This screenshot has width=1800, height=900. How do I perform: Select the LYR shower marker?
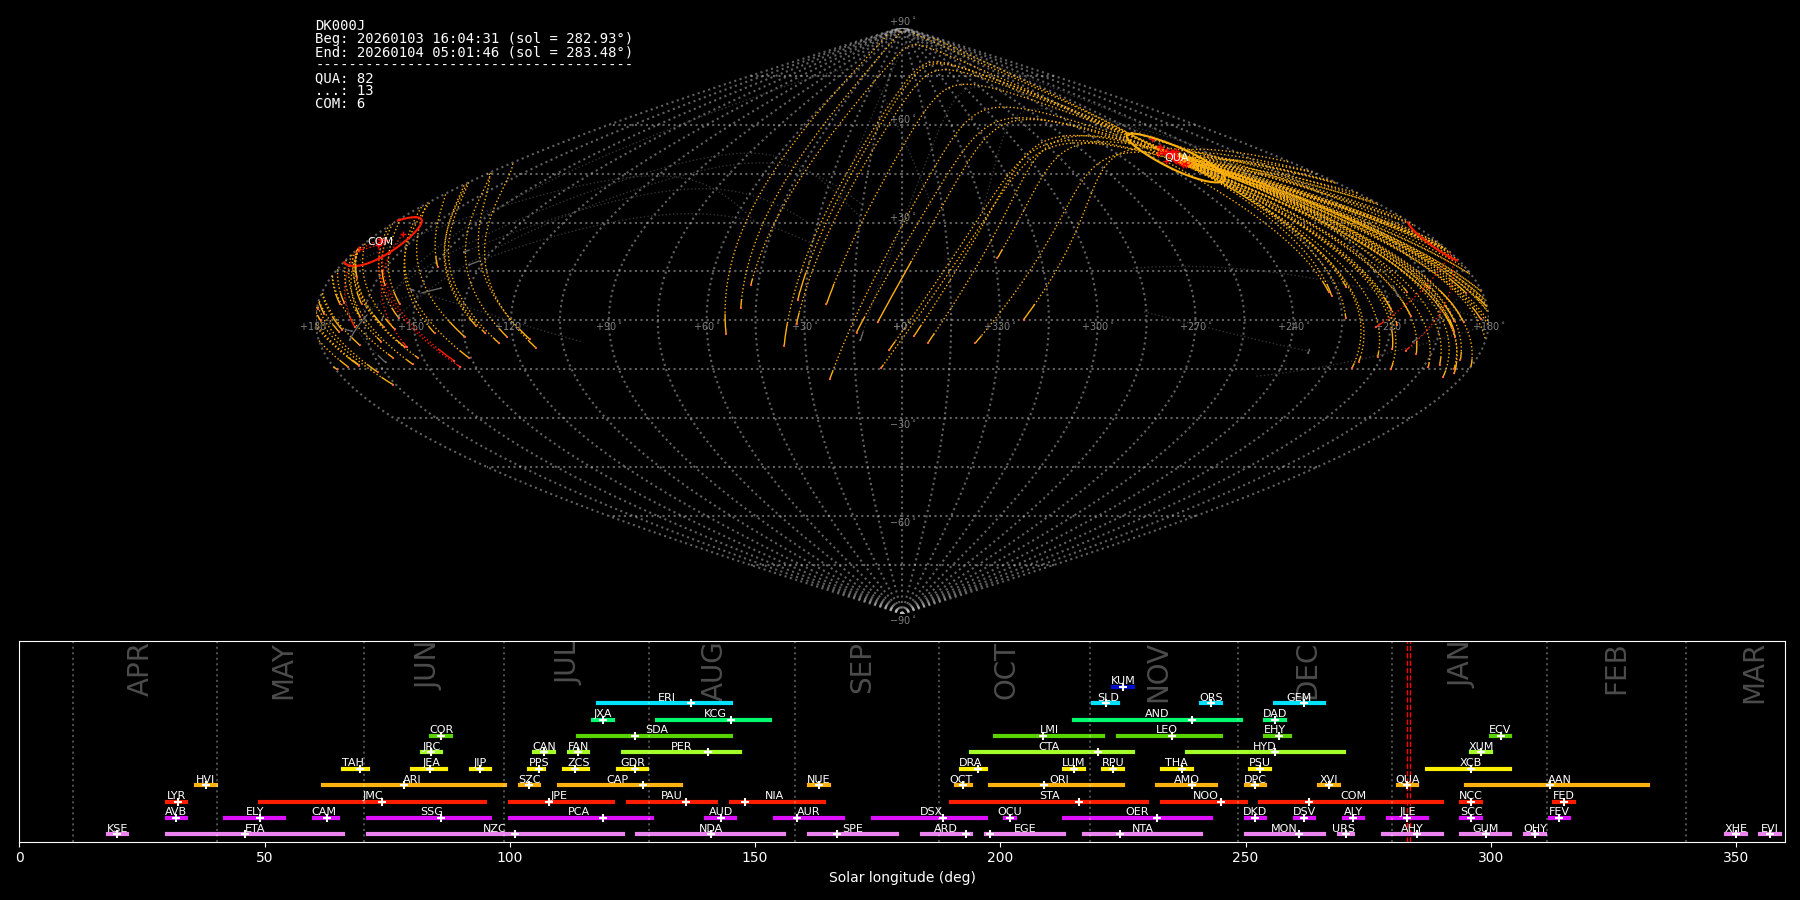176,802
